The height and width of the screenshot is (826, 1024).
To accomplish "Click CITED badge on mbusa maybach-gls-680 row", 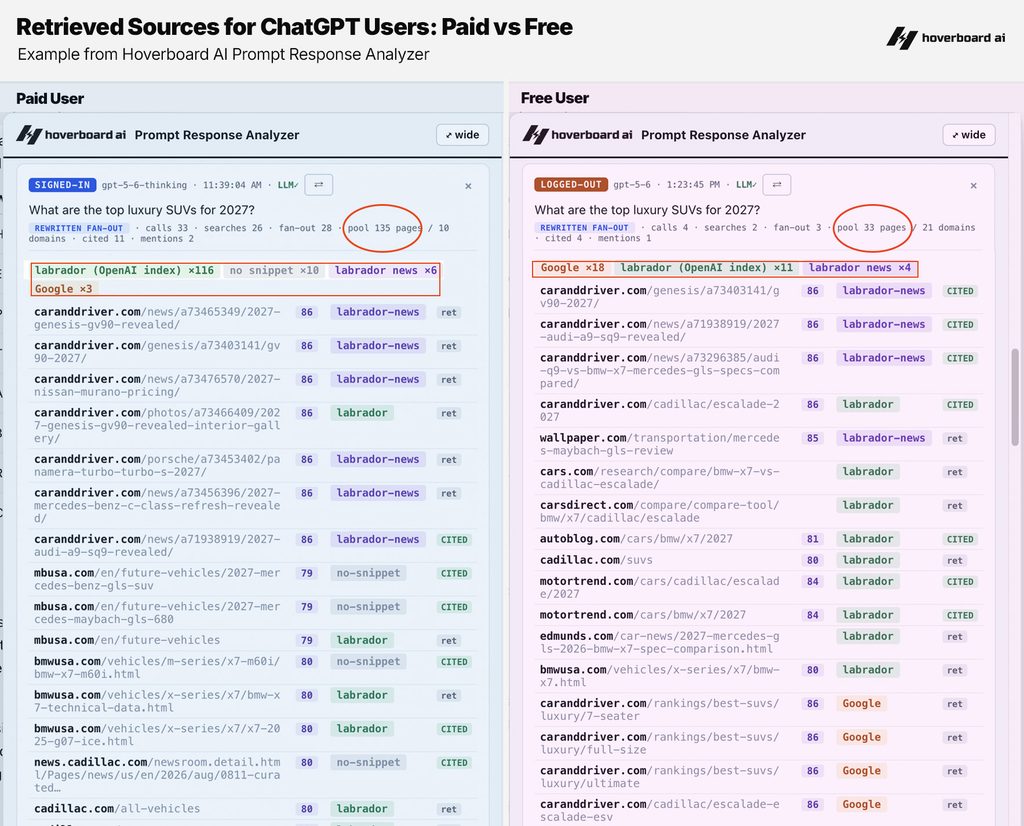I will coord(454,607).
